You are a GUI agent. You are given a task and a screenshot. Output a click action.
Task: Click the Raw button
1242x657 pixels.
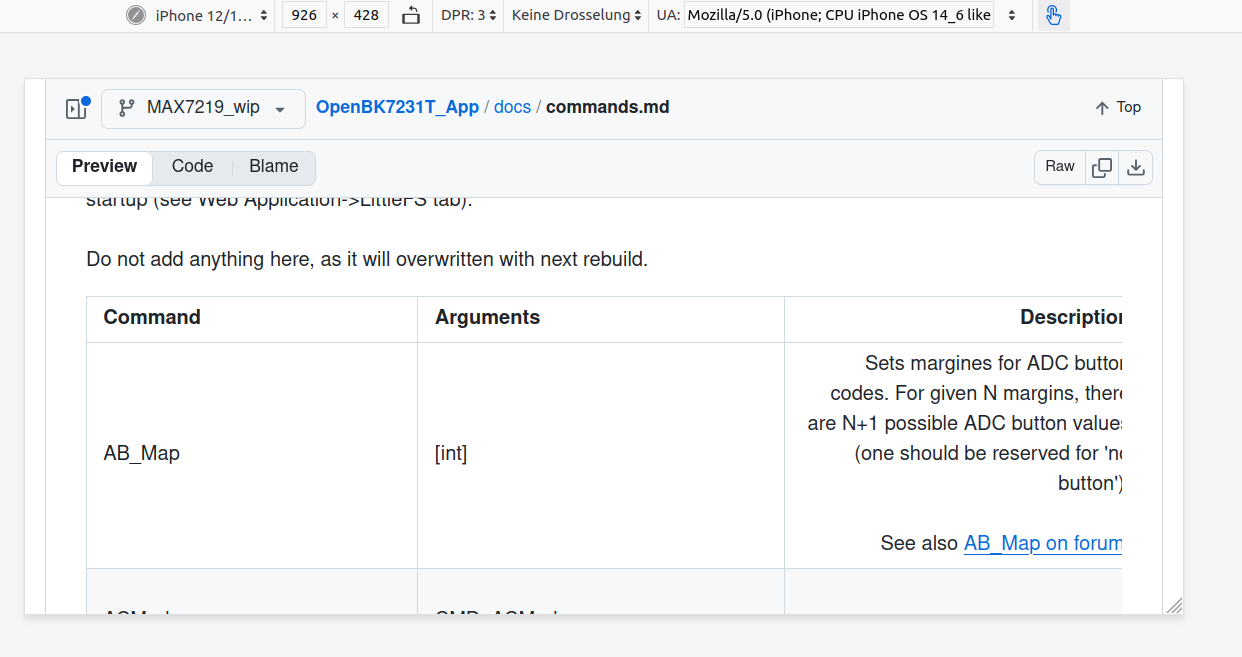pos(1060,167)
